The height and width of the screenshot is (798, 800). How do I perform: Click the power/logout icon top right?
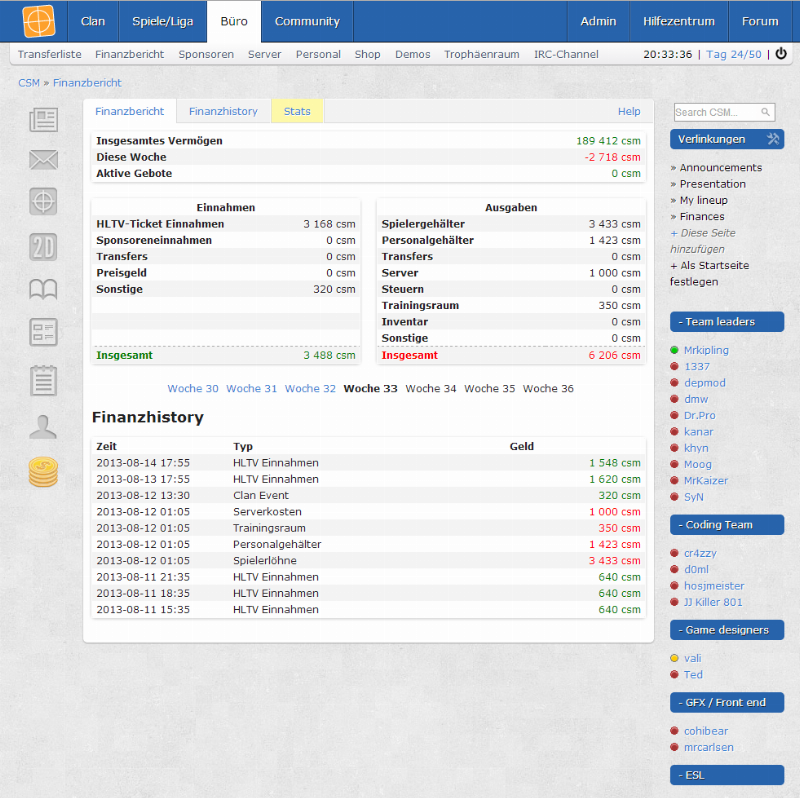tap(781, 54)
